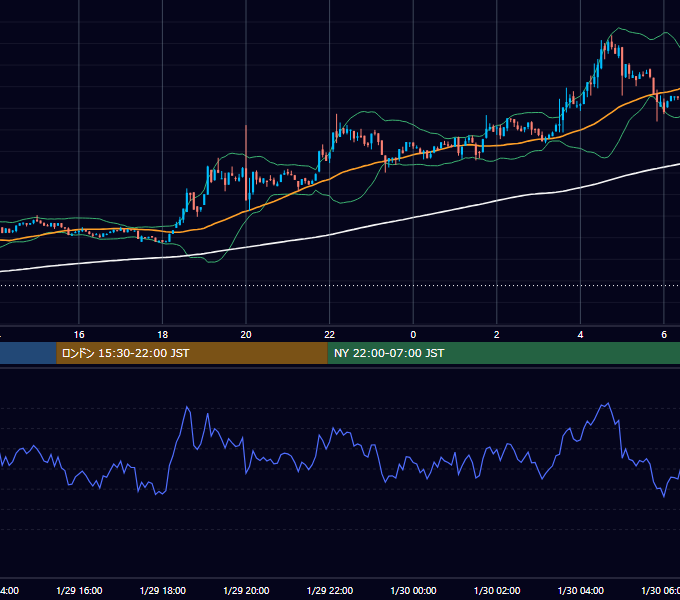Click the tall red candle wick at 20:00
680x600 pixels.
(x=246, y=163)
